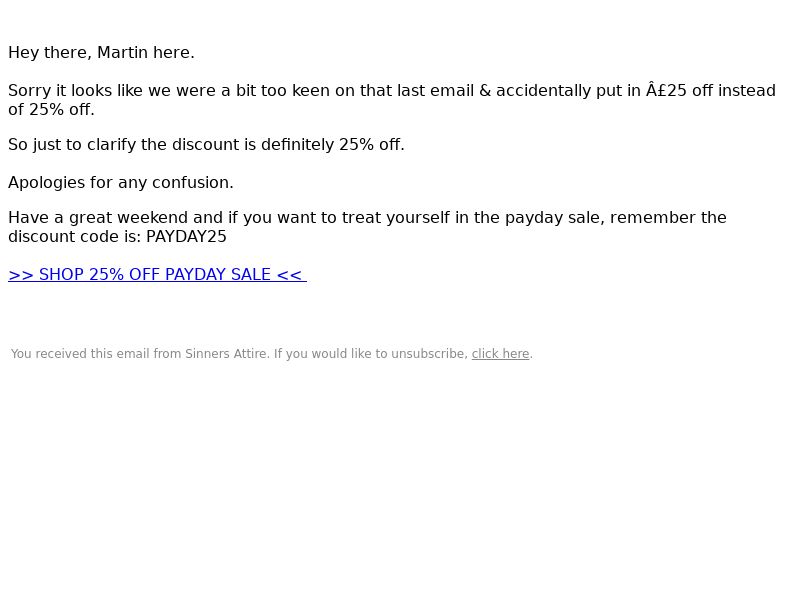Click the 'So just to clarify' sentence
Screen dimensions: 800x600
point(206,144)
